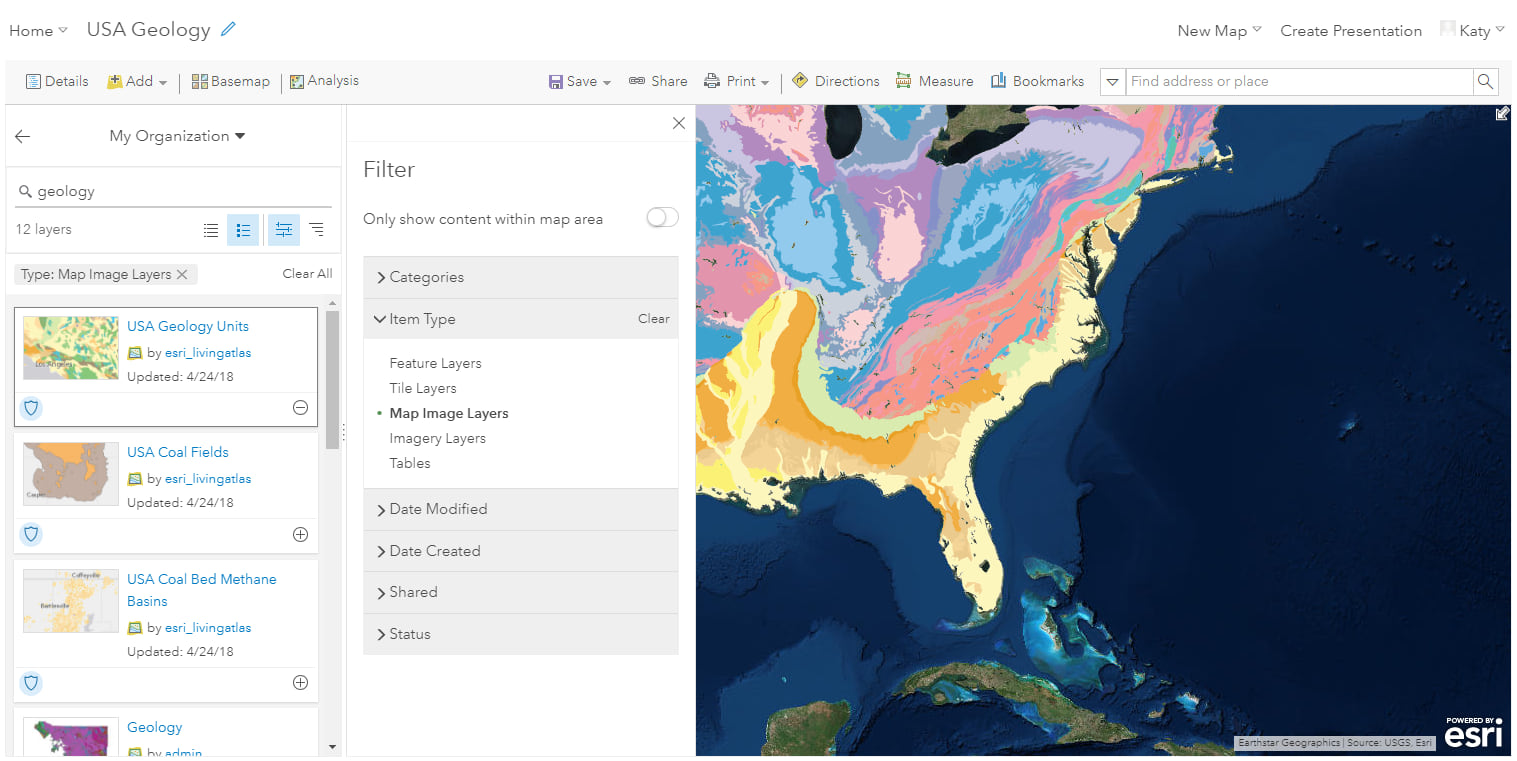Clear the Item Type filter

pos(653,318)
